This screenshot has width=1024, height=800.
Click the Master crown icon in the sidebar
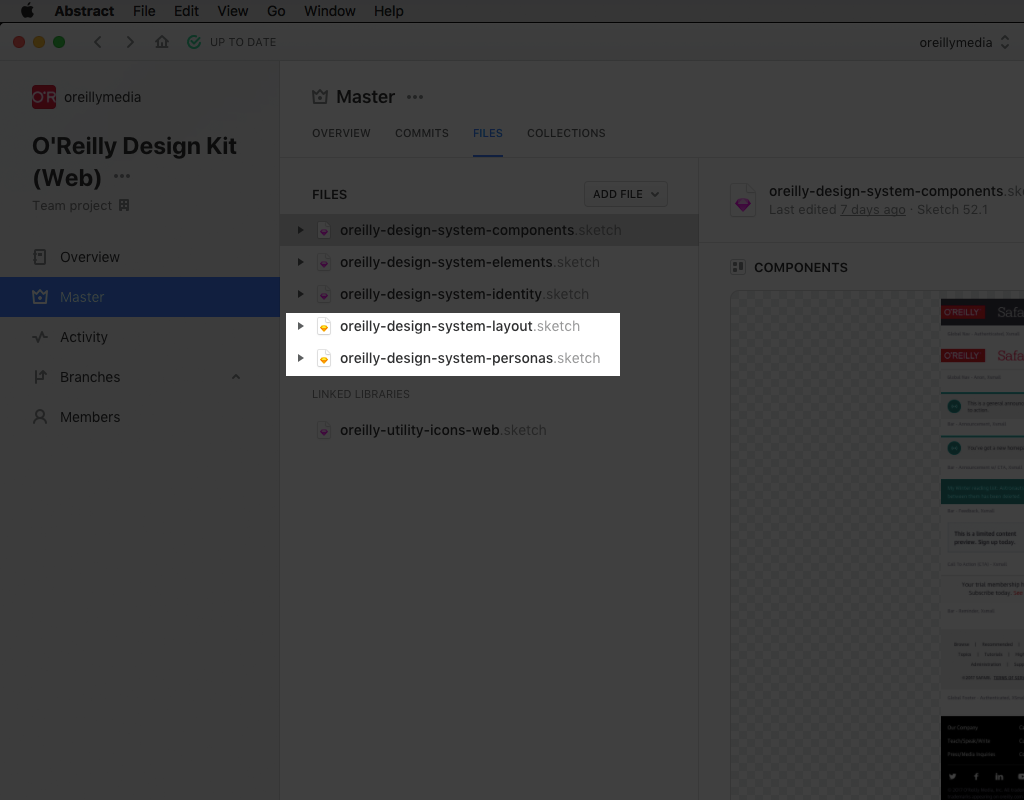coord(40,296)
